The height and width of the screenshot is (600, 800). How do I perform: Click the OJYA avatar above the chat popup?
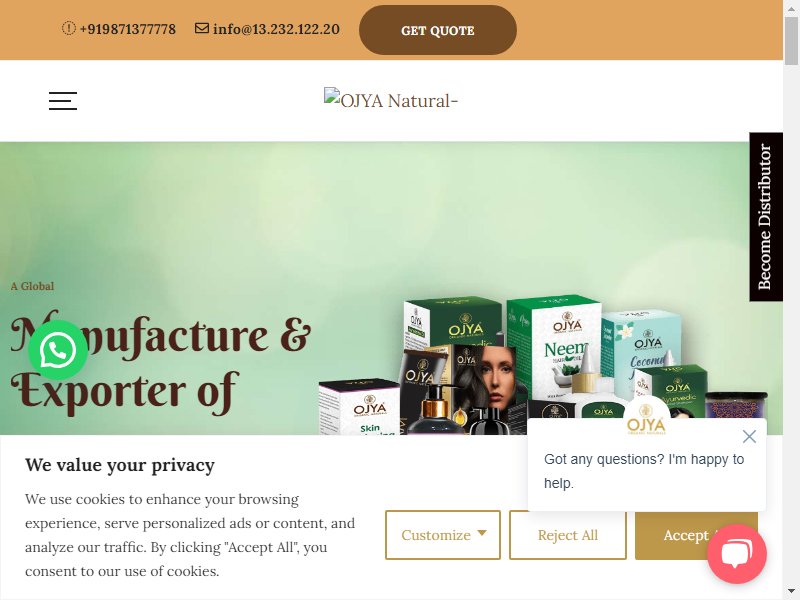pos(646,417)
